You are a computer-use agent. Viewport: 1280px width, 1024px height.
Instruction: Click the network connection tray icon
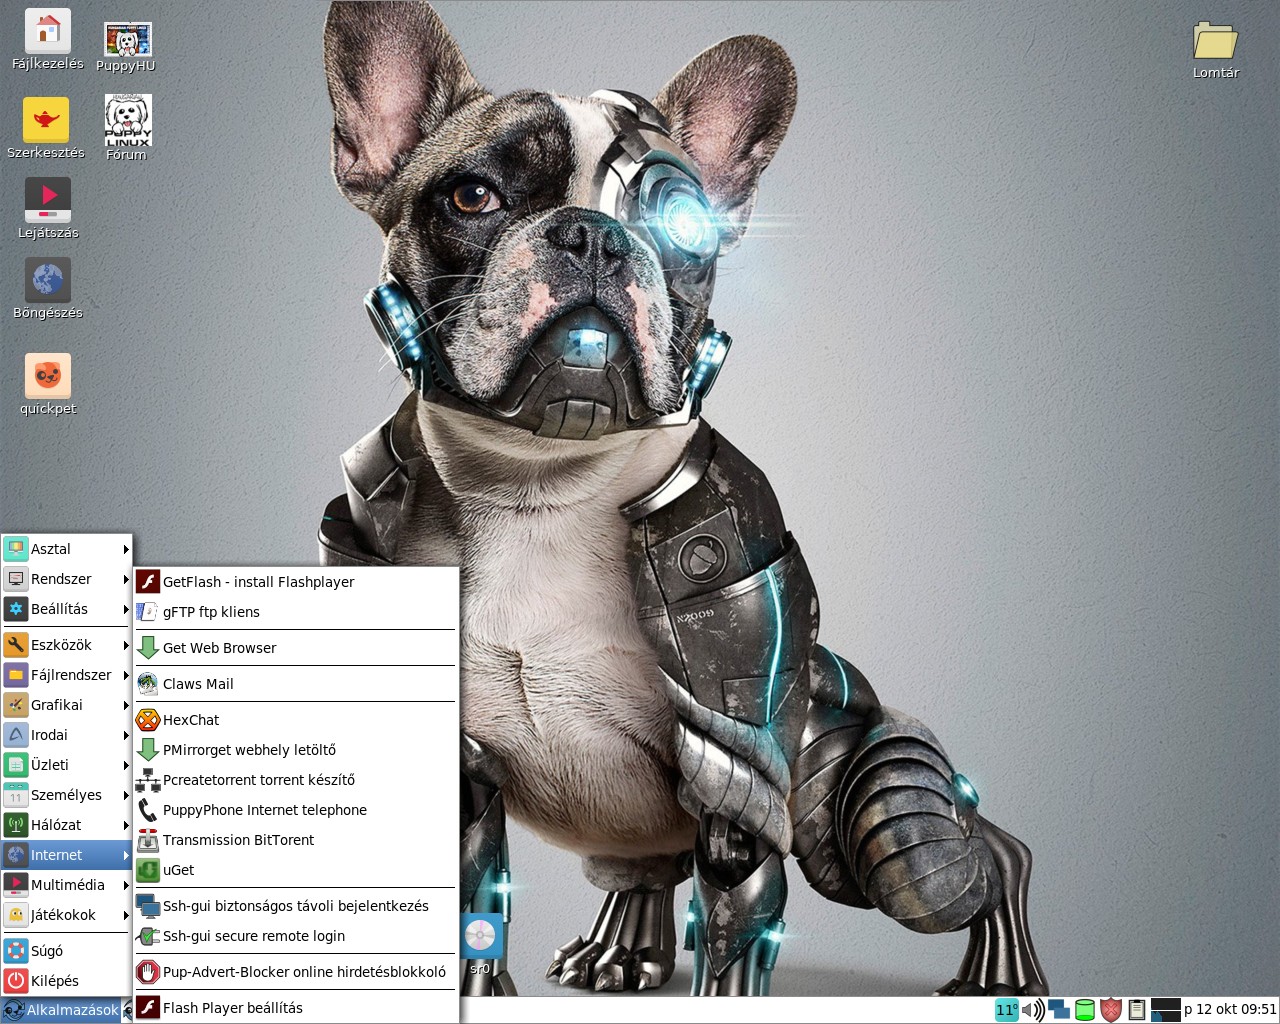point(1059,1010)
